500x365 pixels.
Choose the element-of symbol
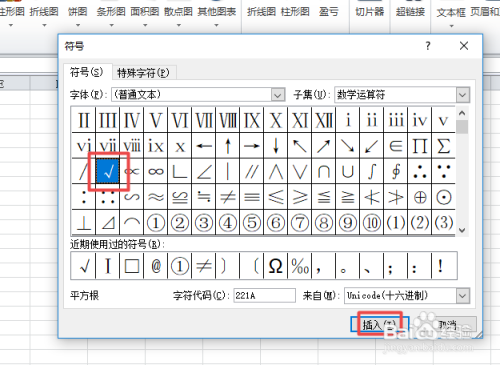pos(396,146)
